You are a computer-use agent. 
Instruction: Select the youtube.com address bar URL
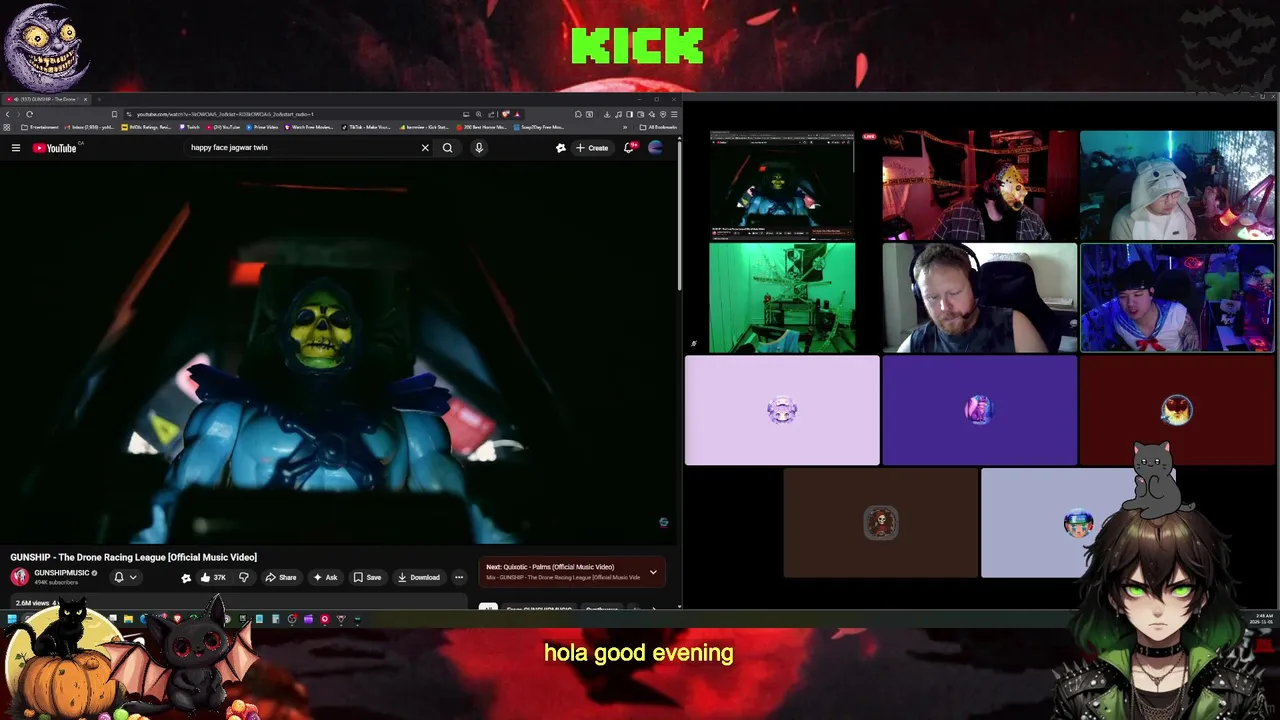pyautogui.click(x=225, y=114)
